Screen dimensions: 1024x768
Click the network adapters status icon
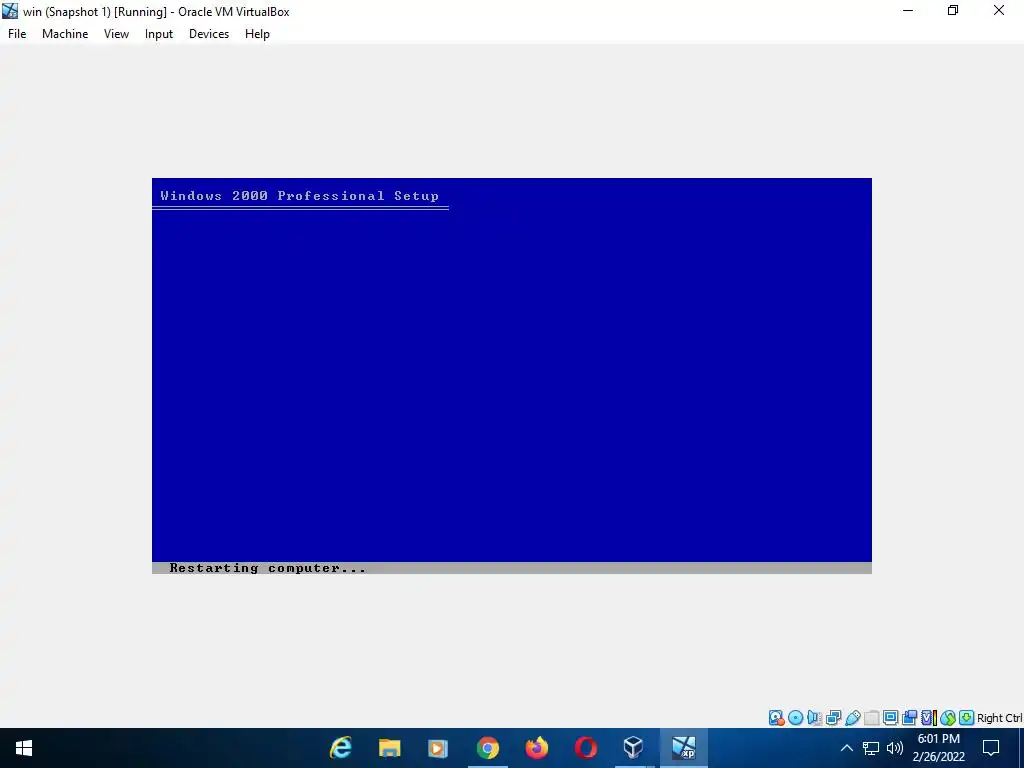coord(833,718)
